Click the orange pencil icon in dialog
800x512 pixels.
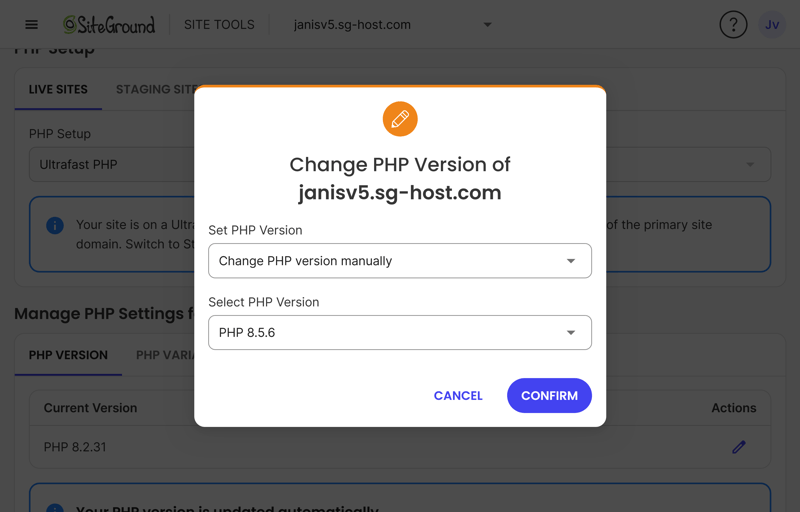tap(400, 119)
